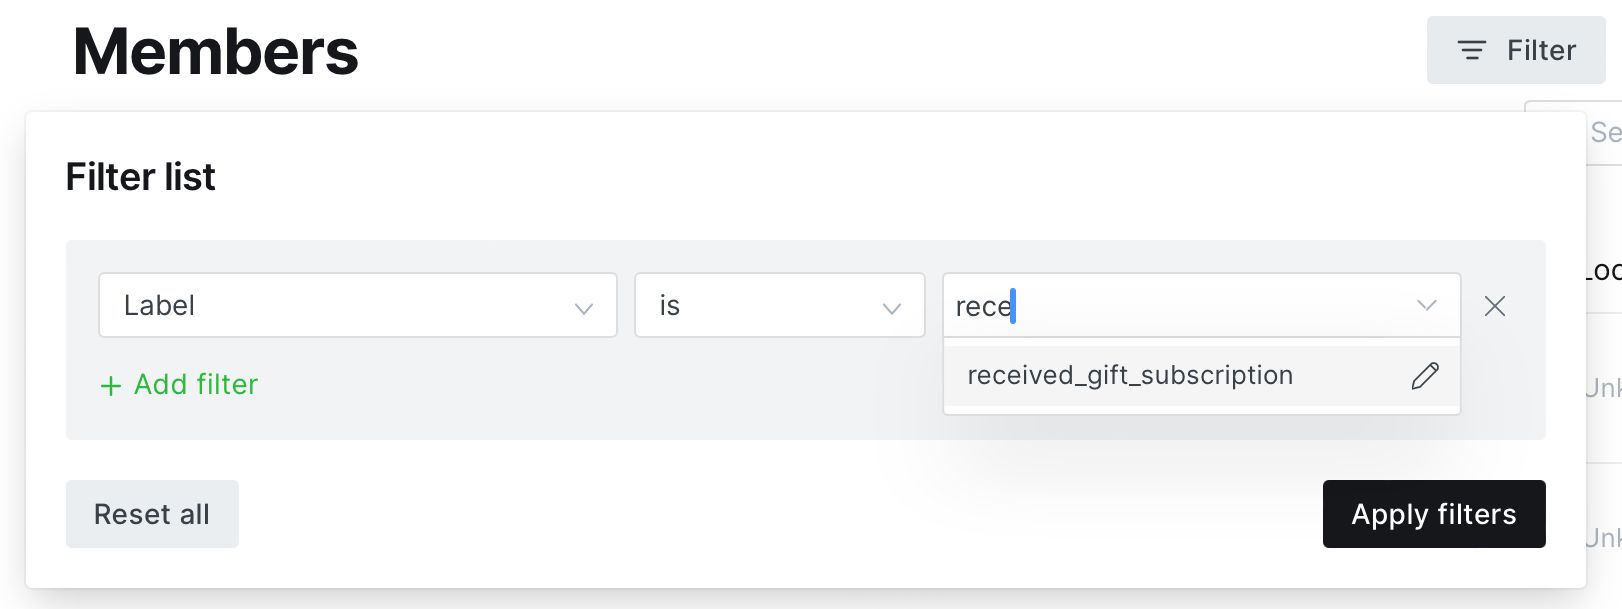
Task: Click the Apply filters button
Action: (x=1434, y=514)
